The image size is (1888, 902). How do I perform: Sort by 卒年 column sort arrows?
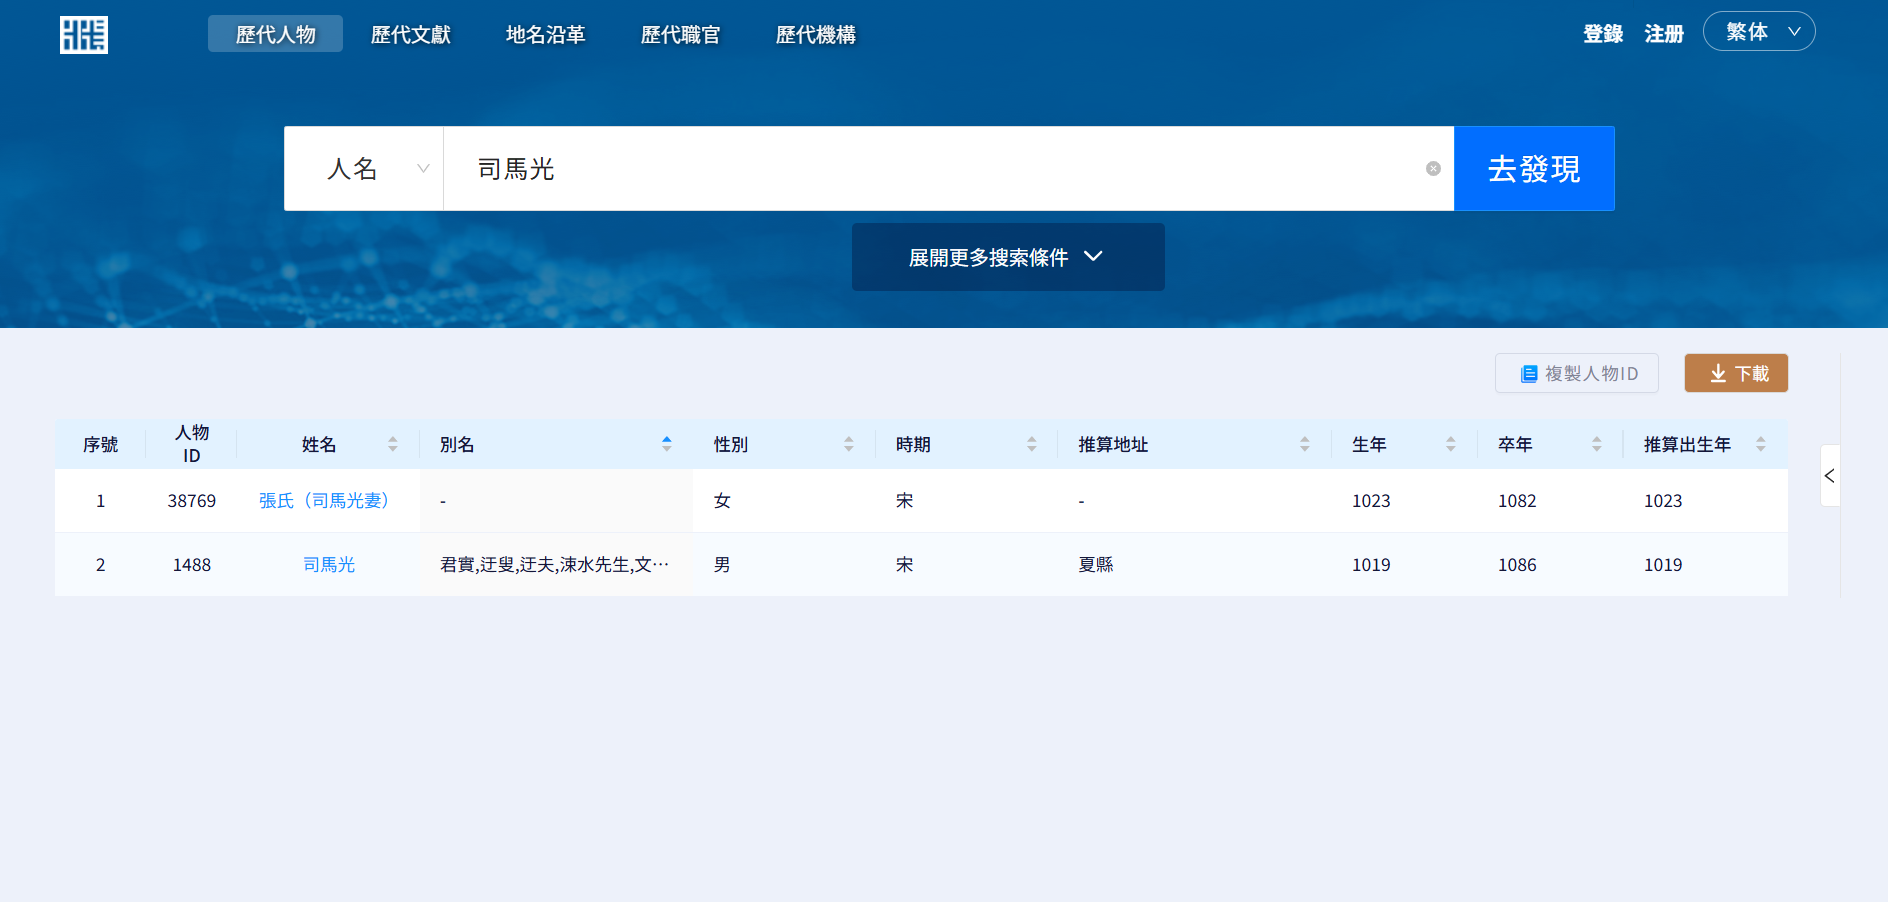coord(1597,444)
